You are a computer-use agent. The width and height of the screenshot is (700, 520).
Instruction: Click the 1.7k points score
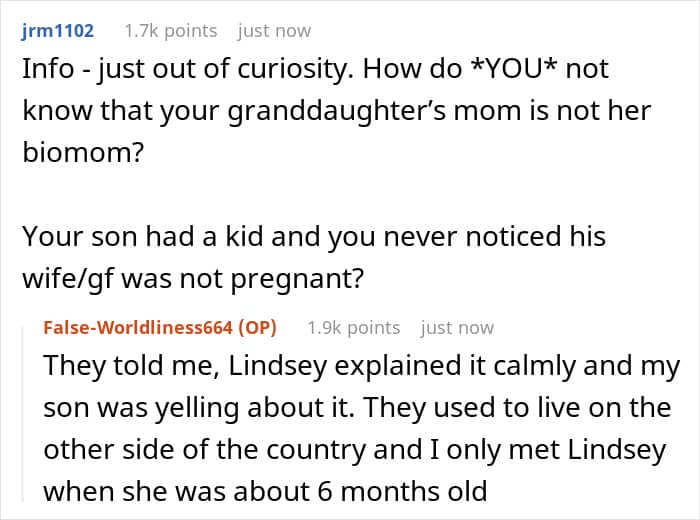pyautogui.click(x=171, y=31)
